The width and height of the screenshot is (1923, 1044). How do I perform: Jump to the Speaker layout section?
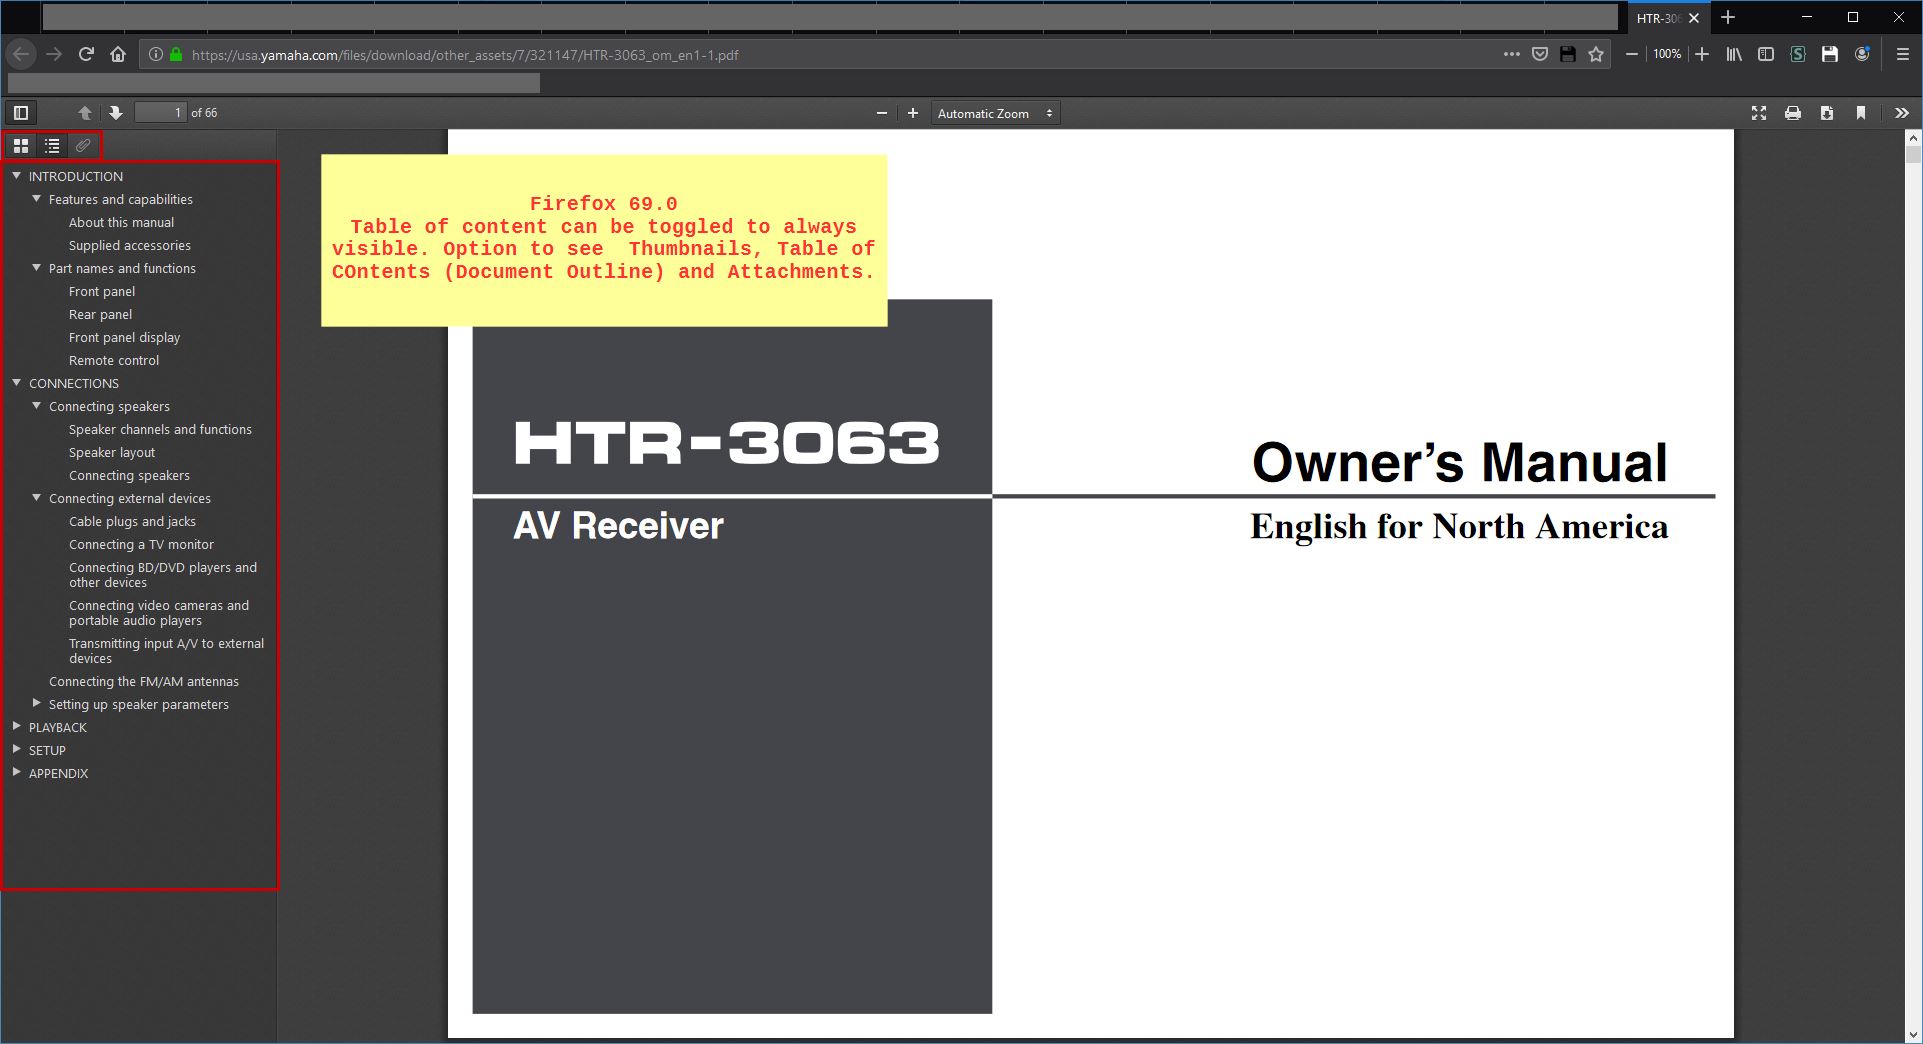113,452
